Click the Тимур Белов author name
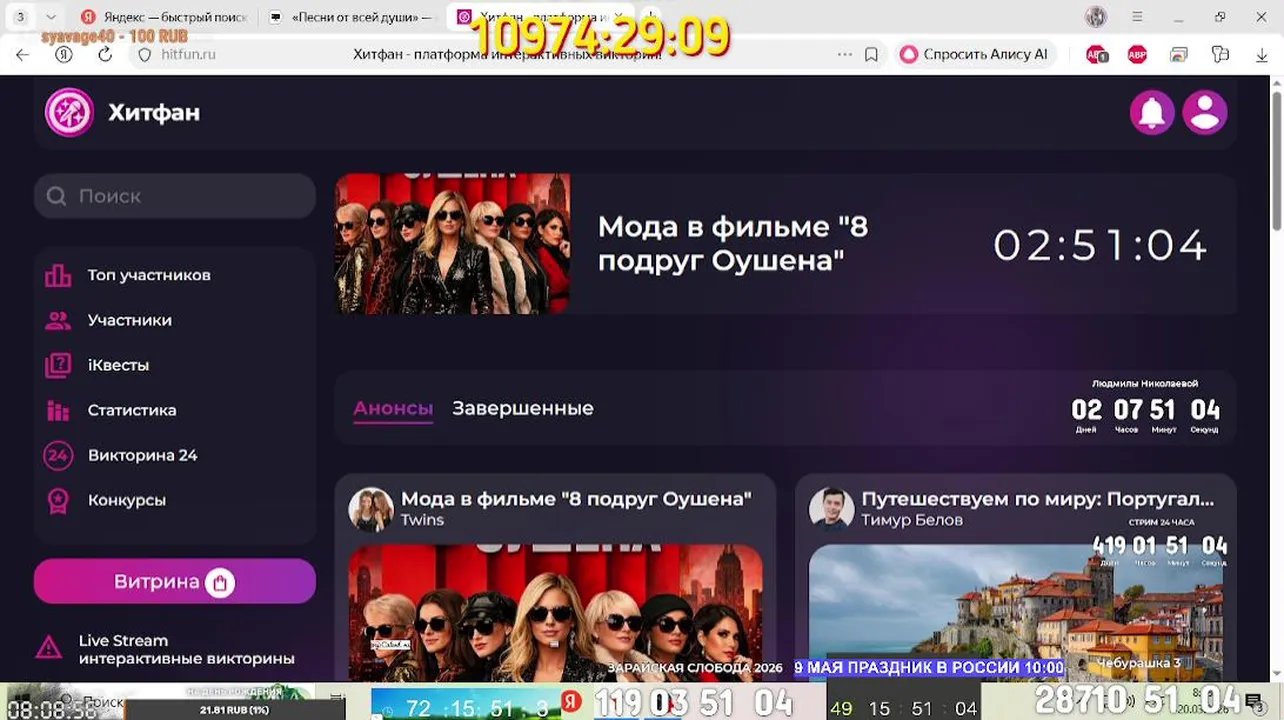This screenshot has height=720, width=1284. (x=912, y=520)
